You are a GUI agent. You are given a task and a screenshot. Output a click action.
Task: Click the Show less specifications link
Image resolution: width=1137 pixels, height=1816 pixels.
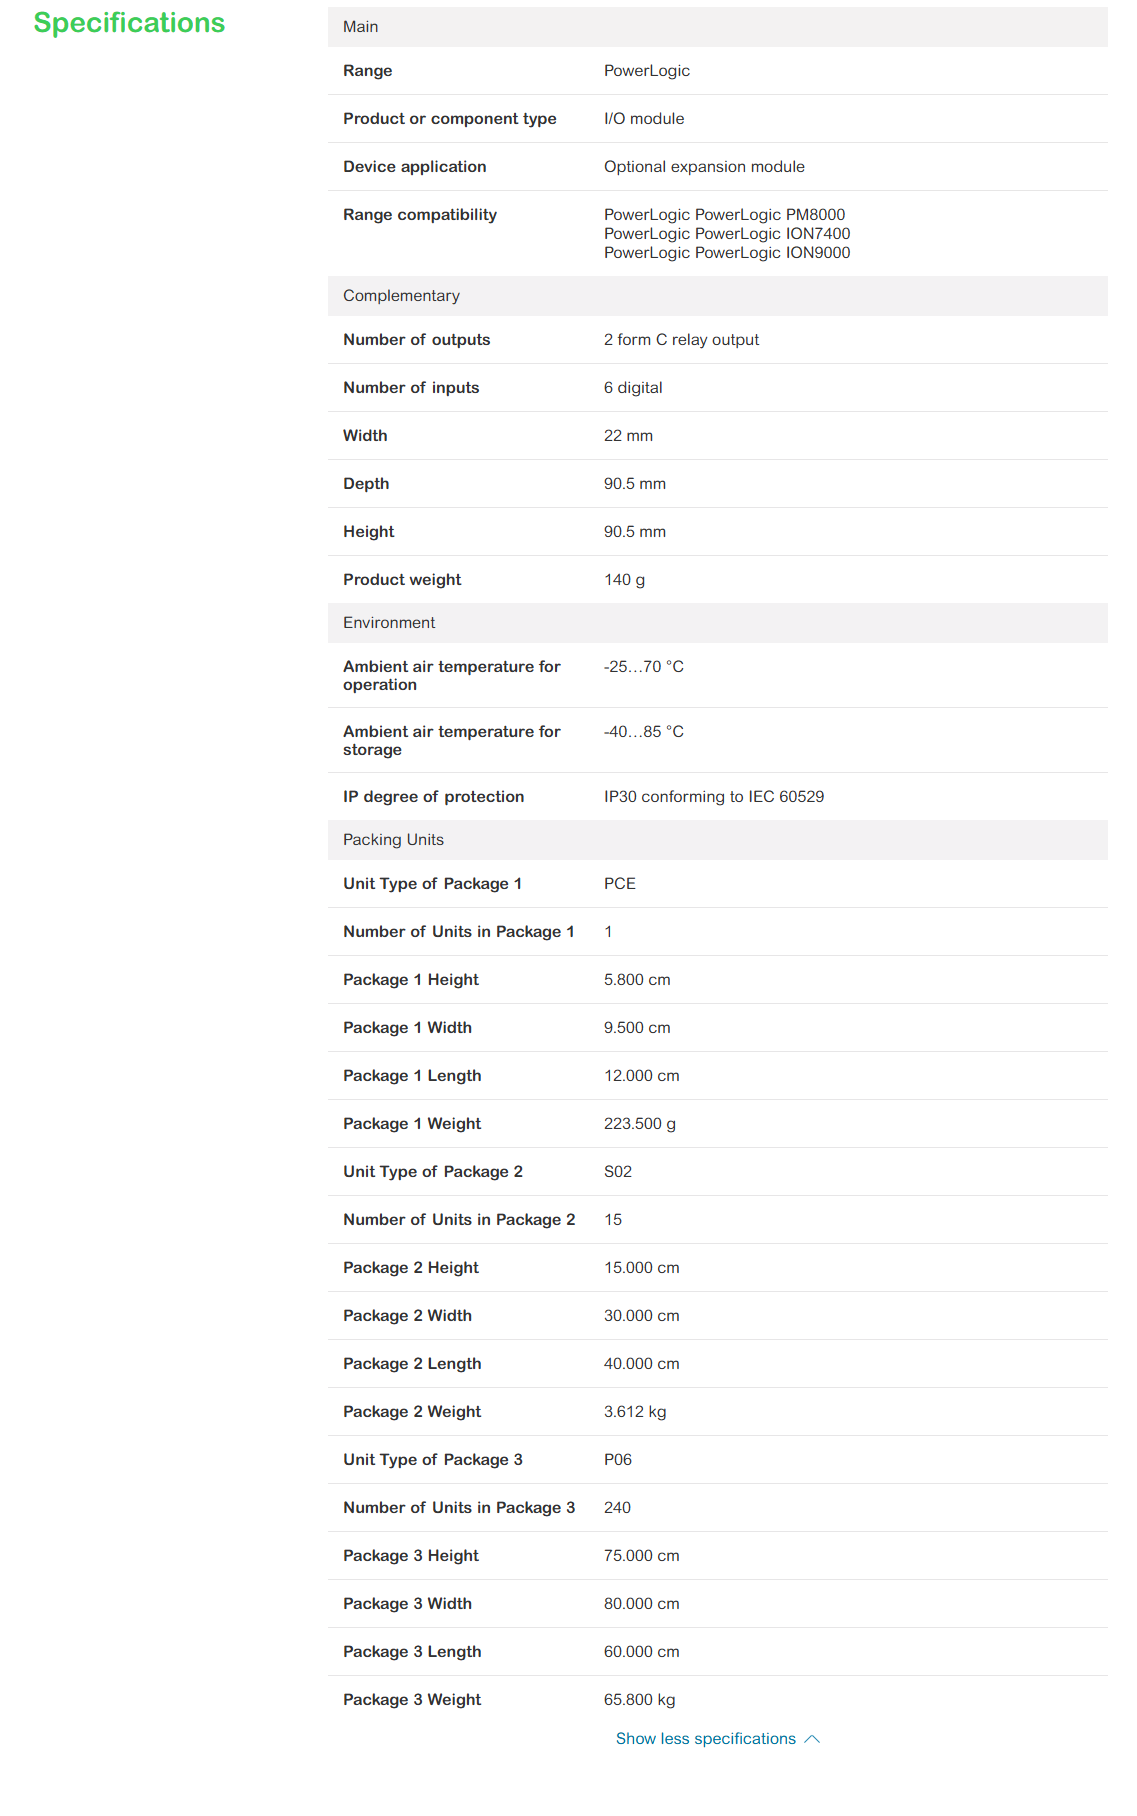tap(705, 1738)
